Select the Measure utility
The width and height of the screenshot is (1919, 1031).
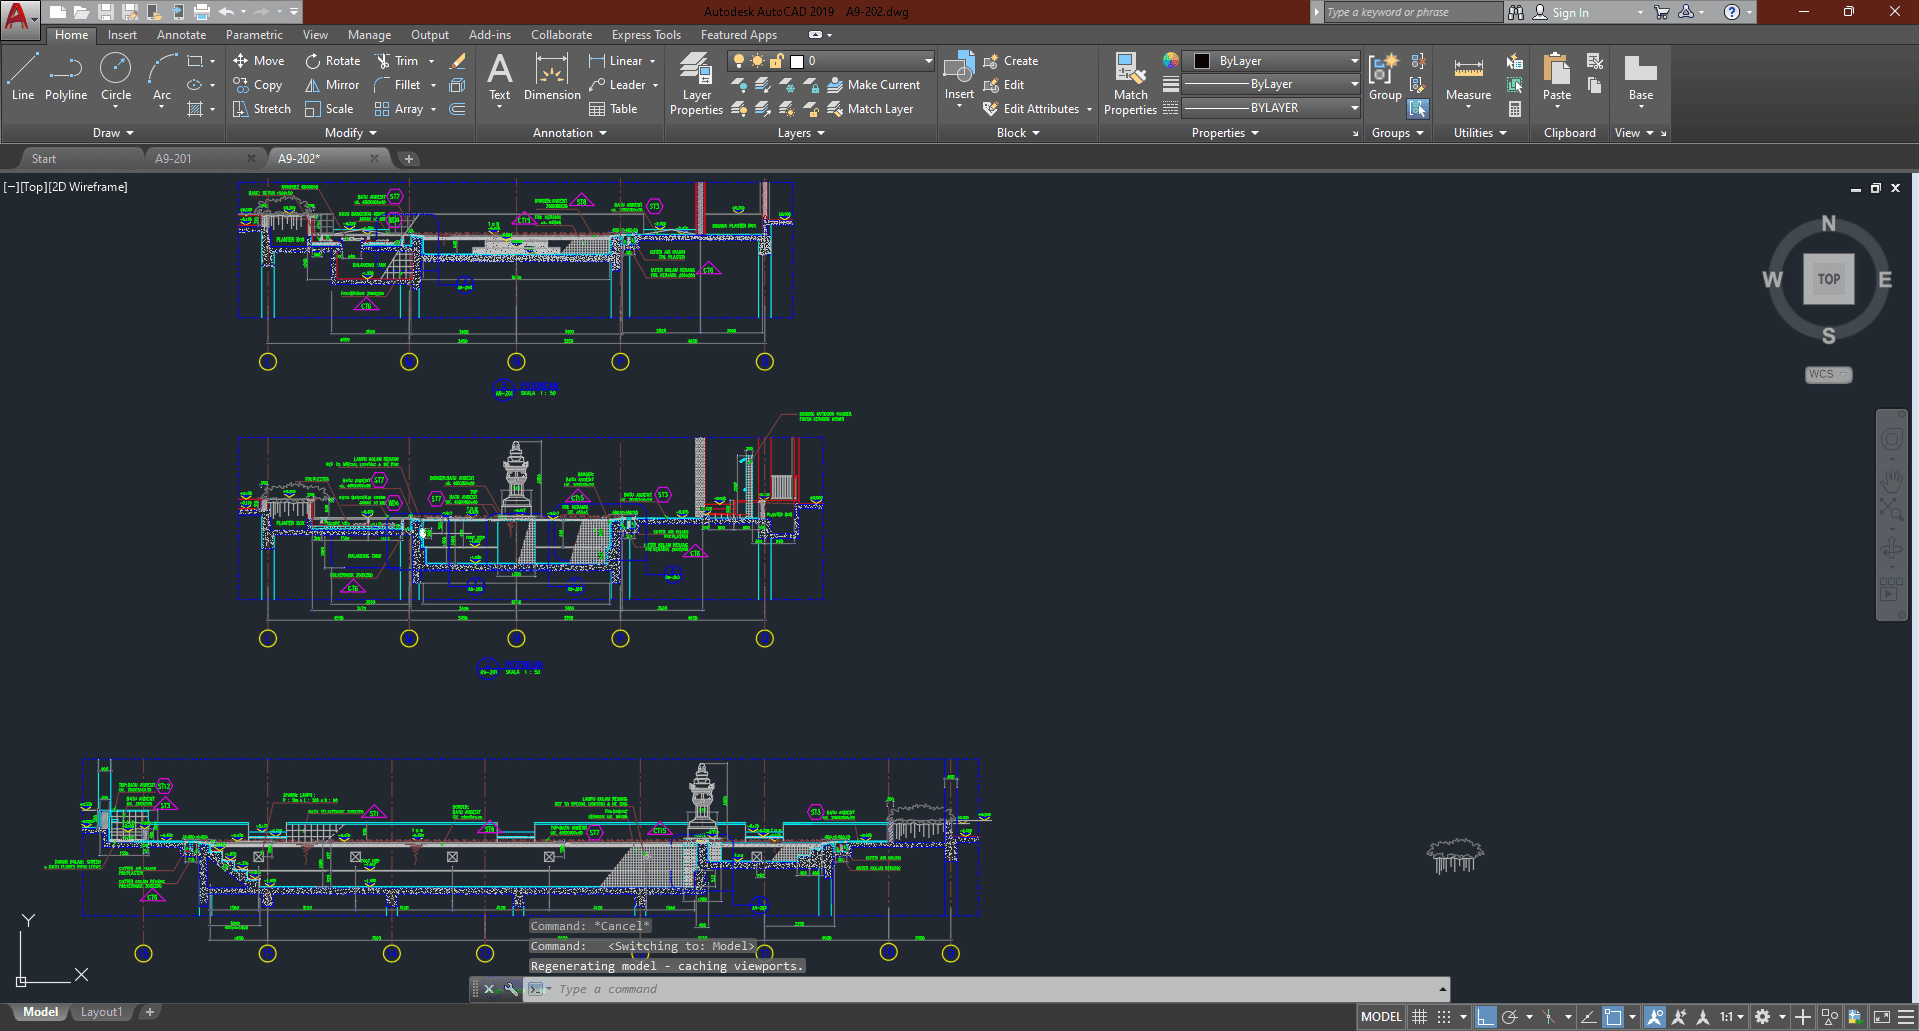[1468, 78]
